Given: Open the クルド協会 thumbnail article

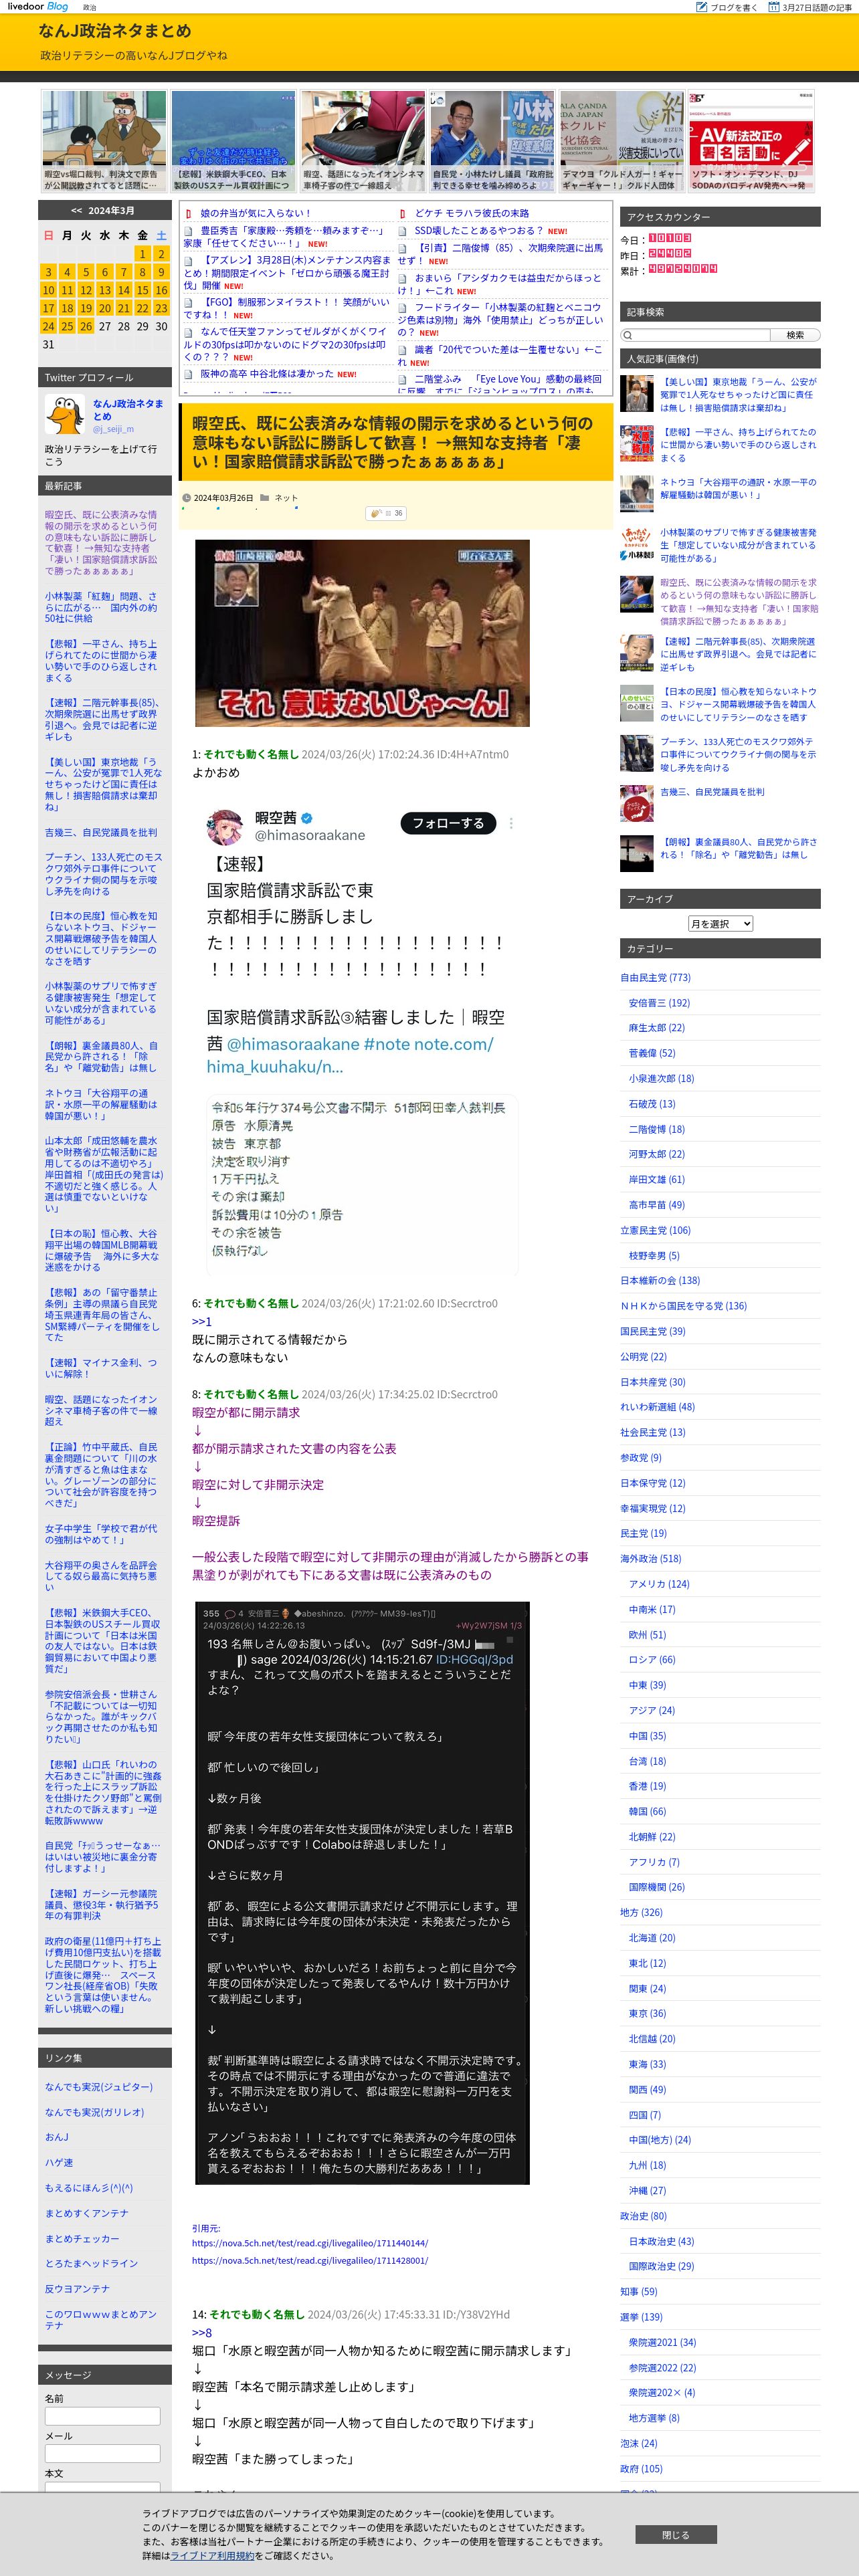Looking at the screenshot, I should tap(621, 141).
